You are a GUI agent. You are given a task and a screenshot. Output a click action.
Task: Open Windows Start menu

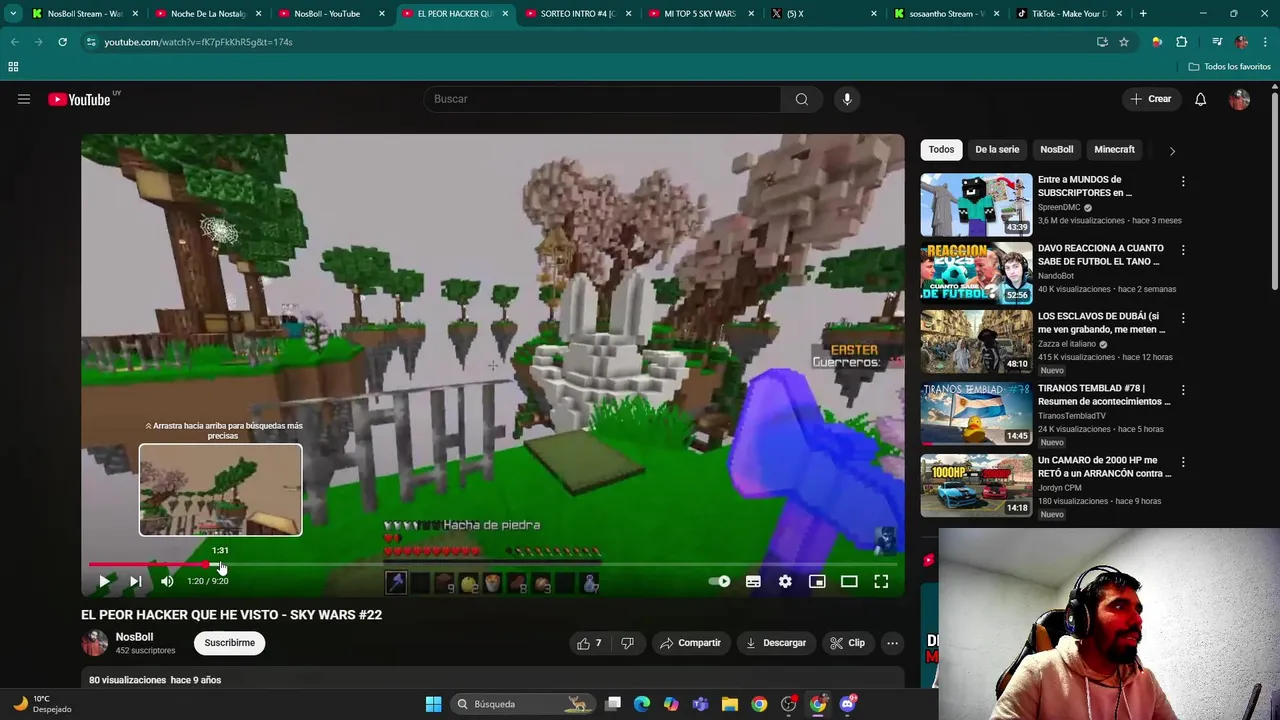tap(433, 704)
